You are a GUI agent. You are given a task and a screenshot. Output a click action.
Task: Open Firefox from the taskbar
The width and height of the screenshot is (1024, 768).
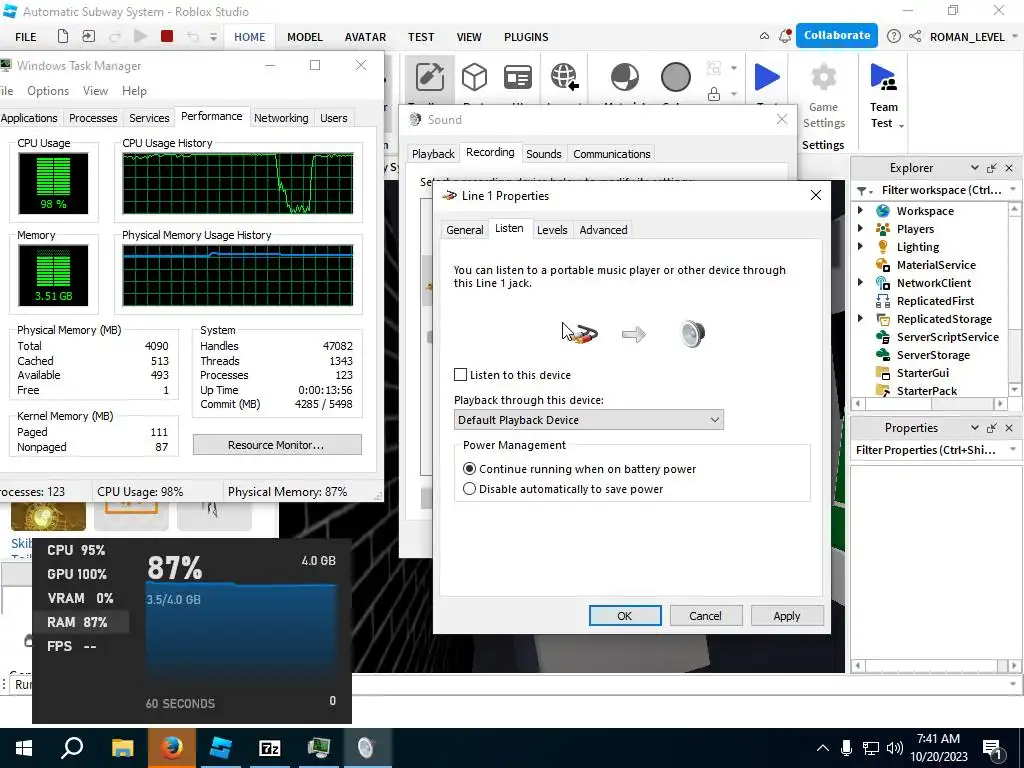[172, 748]
